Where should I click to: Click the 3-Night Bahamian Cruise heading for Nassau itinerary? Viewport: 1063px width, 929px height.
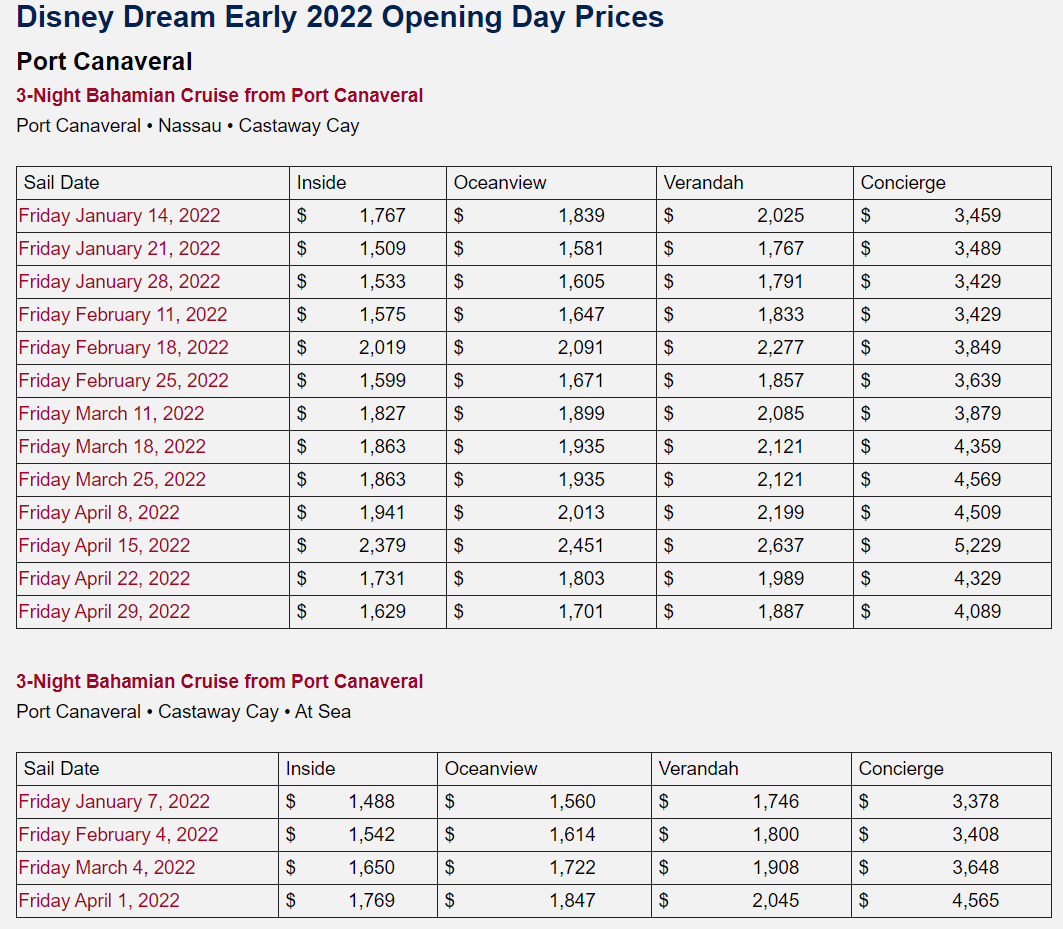[x=220, y=96]
